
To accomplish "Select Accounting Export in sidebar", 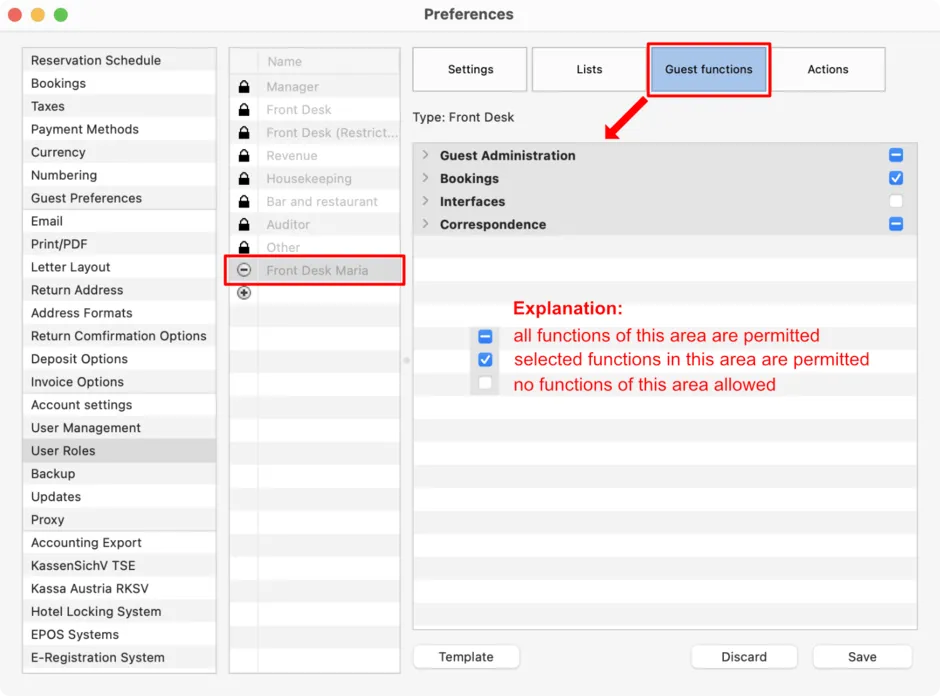I will (x=119, y=543).
